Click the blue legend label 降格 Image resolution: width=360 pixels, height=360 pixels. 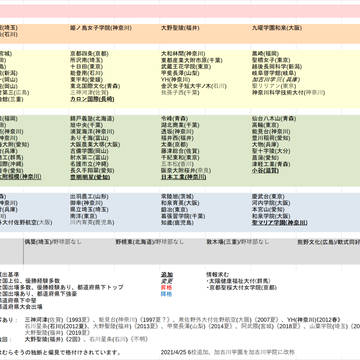coord(166,294)
